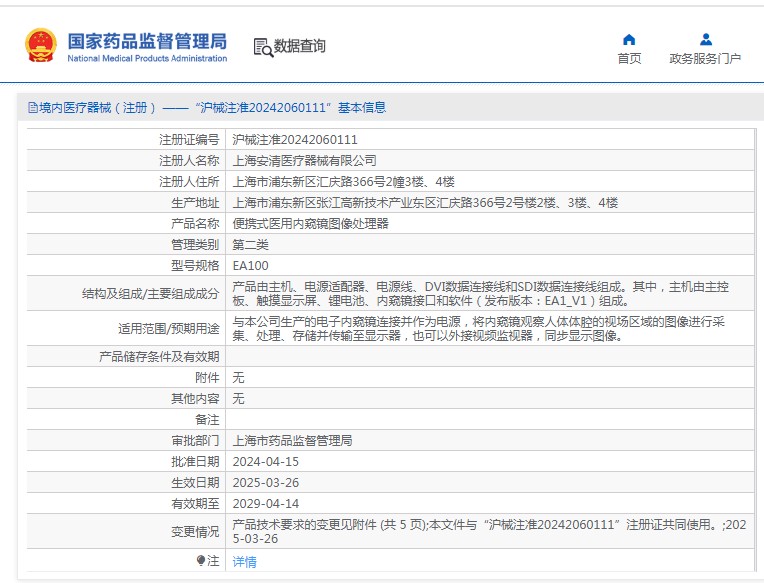Click the 结构及组成 description text

480,294
